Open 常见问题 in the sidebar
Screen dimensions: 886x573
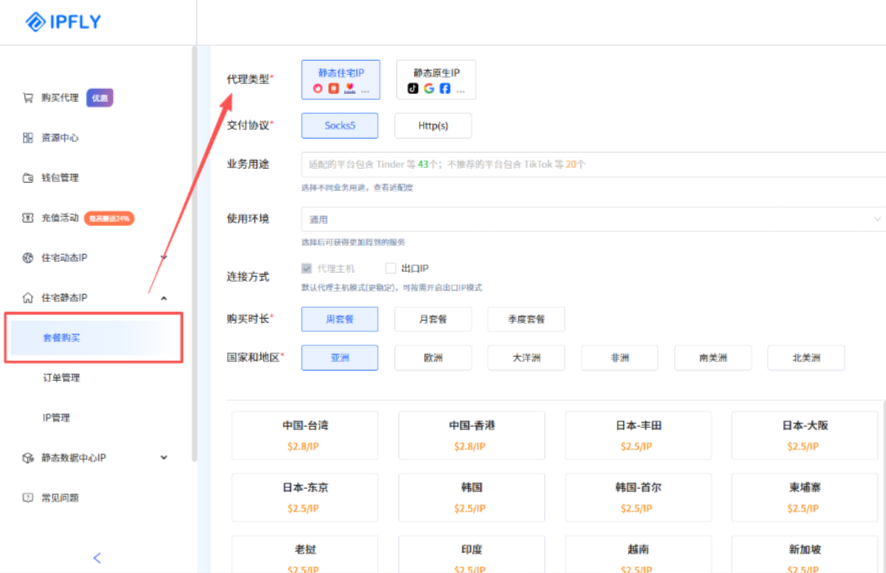(x=60, y=498)
